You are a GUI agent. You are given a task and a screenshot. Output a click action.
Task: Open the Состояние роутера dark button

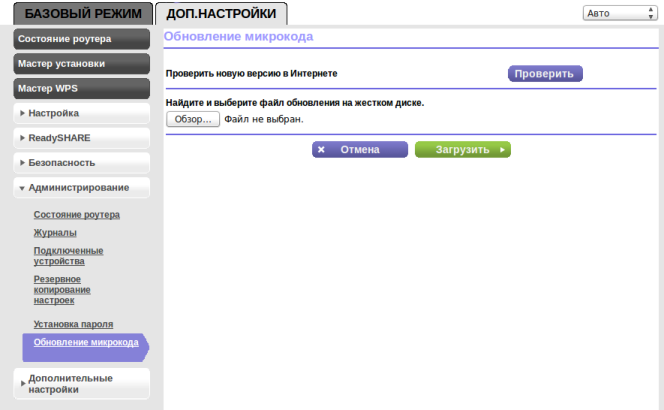pos(82,39)
